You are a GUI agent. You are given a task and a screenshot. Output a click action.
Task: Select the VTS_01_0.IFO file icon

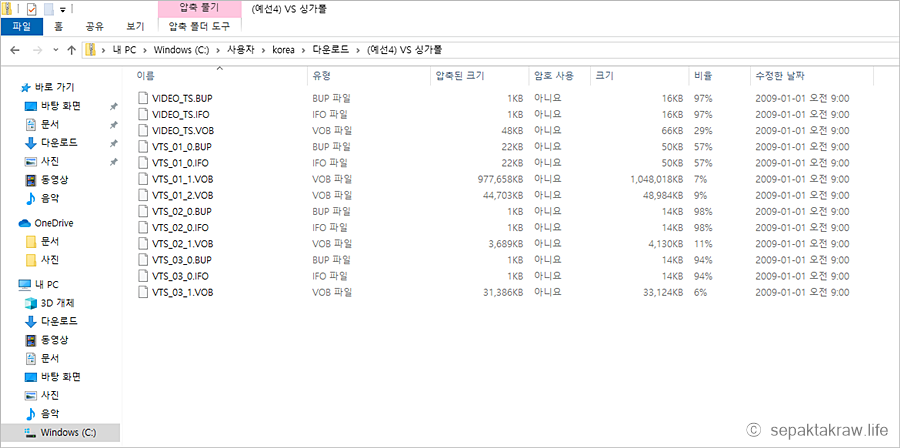(x=143, y=163)
